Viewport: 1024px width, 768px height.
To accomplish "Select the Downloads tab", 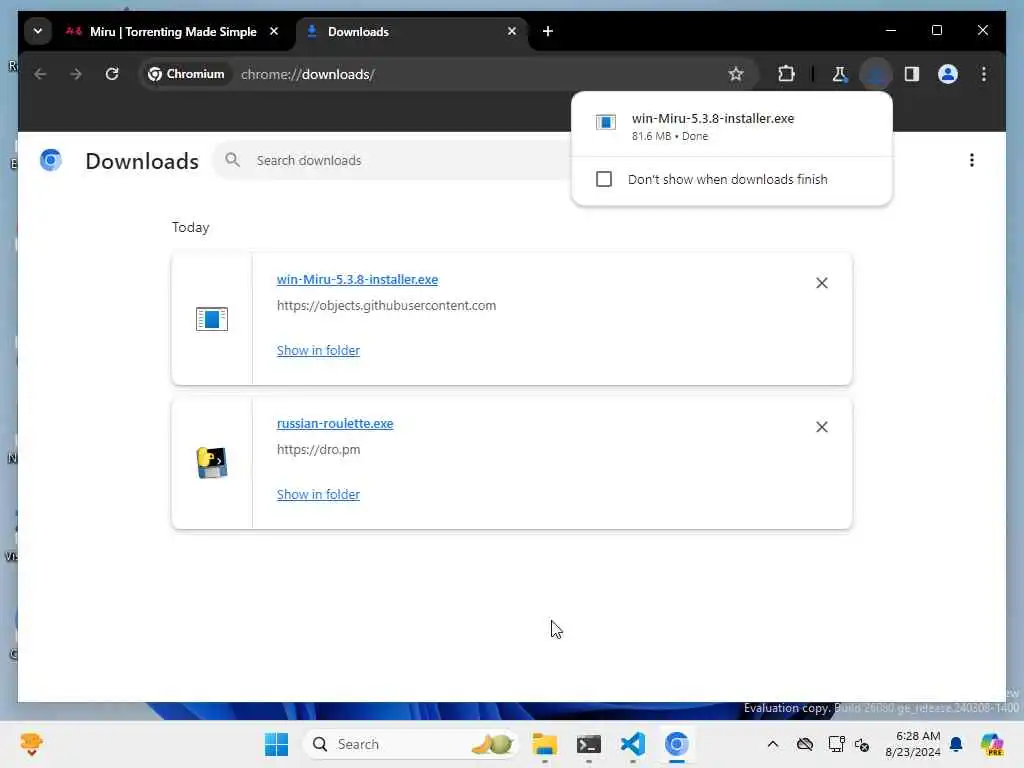I will coord(413,31).
